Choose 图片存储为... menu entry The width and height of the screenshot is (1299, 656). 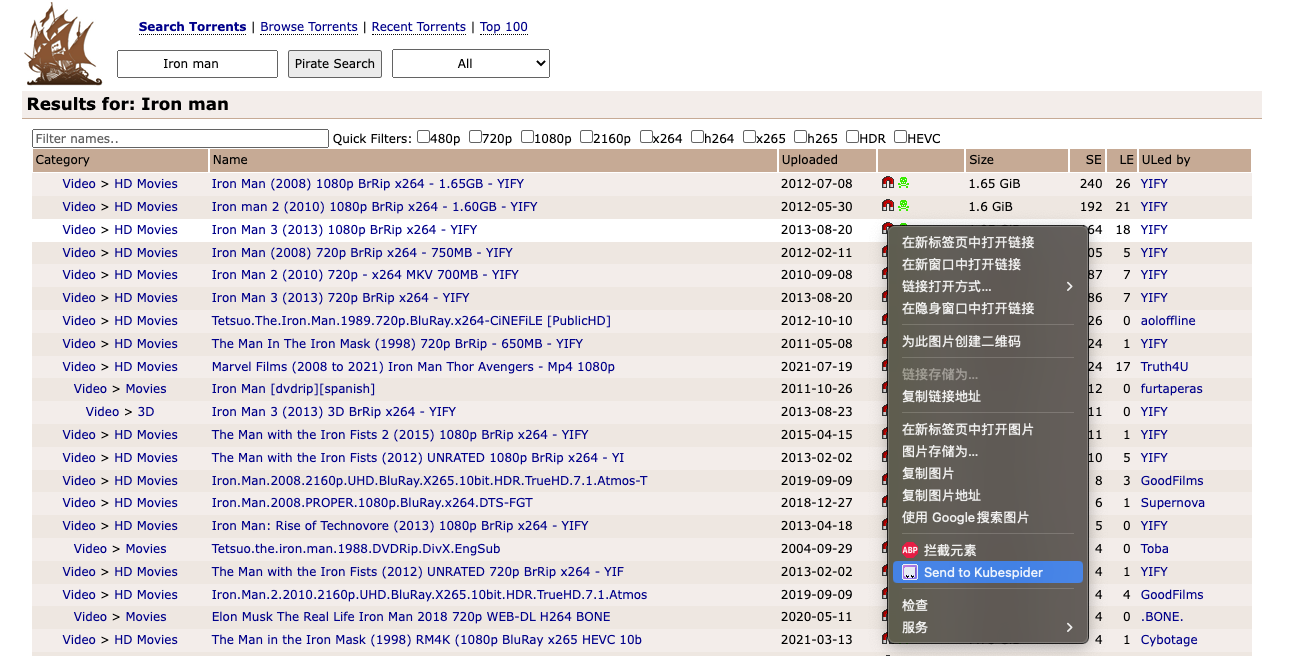pyautogui.click(x=986, y=451)
